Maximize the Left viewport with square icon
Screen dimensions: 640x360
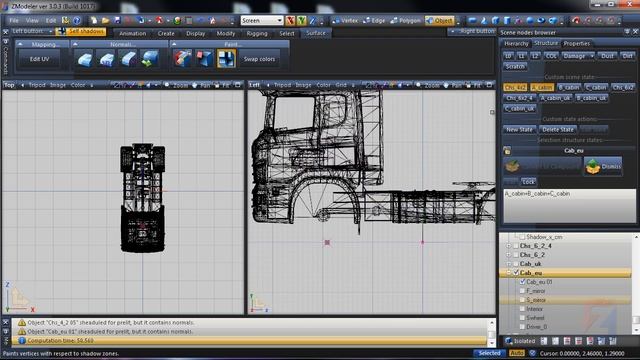pos(489,85)
